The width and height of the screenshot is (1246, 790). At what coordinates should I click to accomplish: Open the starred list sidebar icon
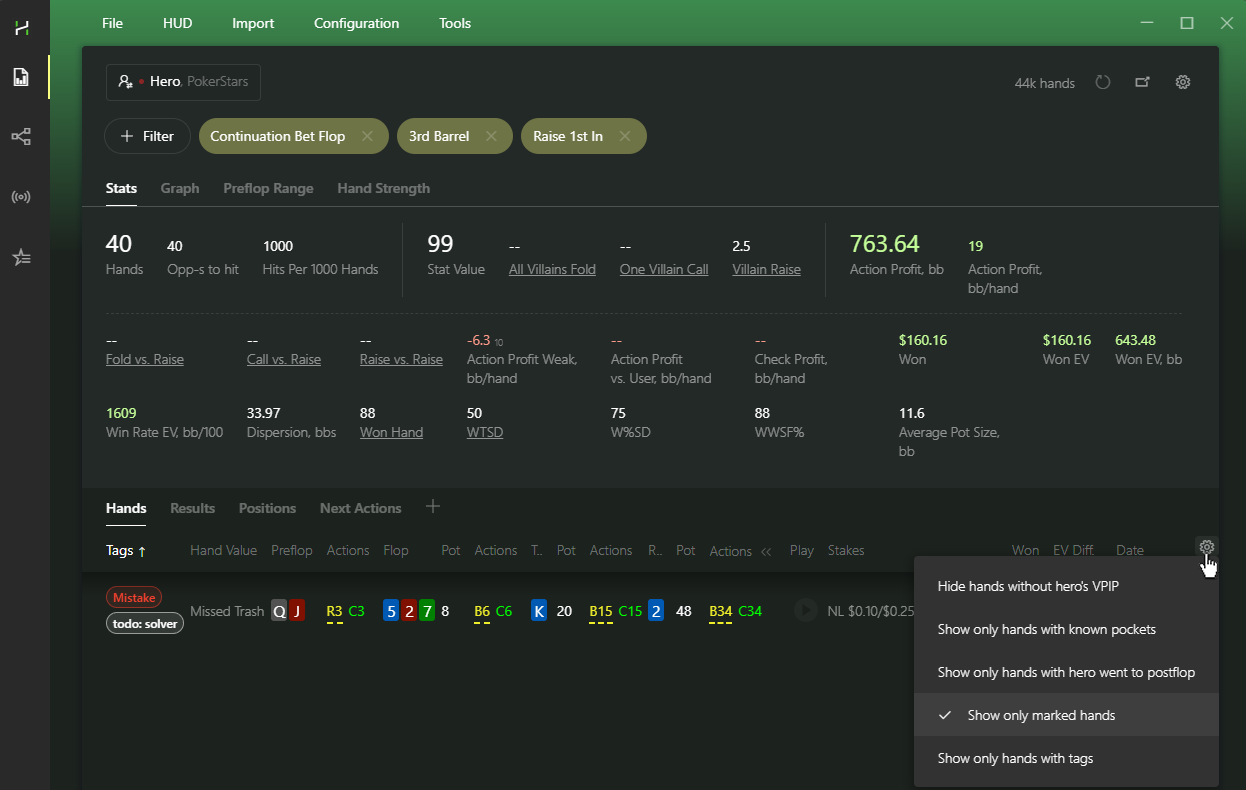click(x=21, y=257)
